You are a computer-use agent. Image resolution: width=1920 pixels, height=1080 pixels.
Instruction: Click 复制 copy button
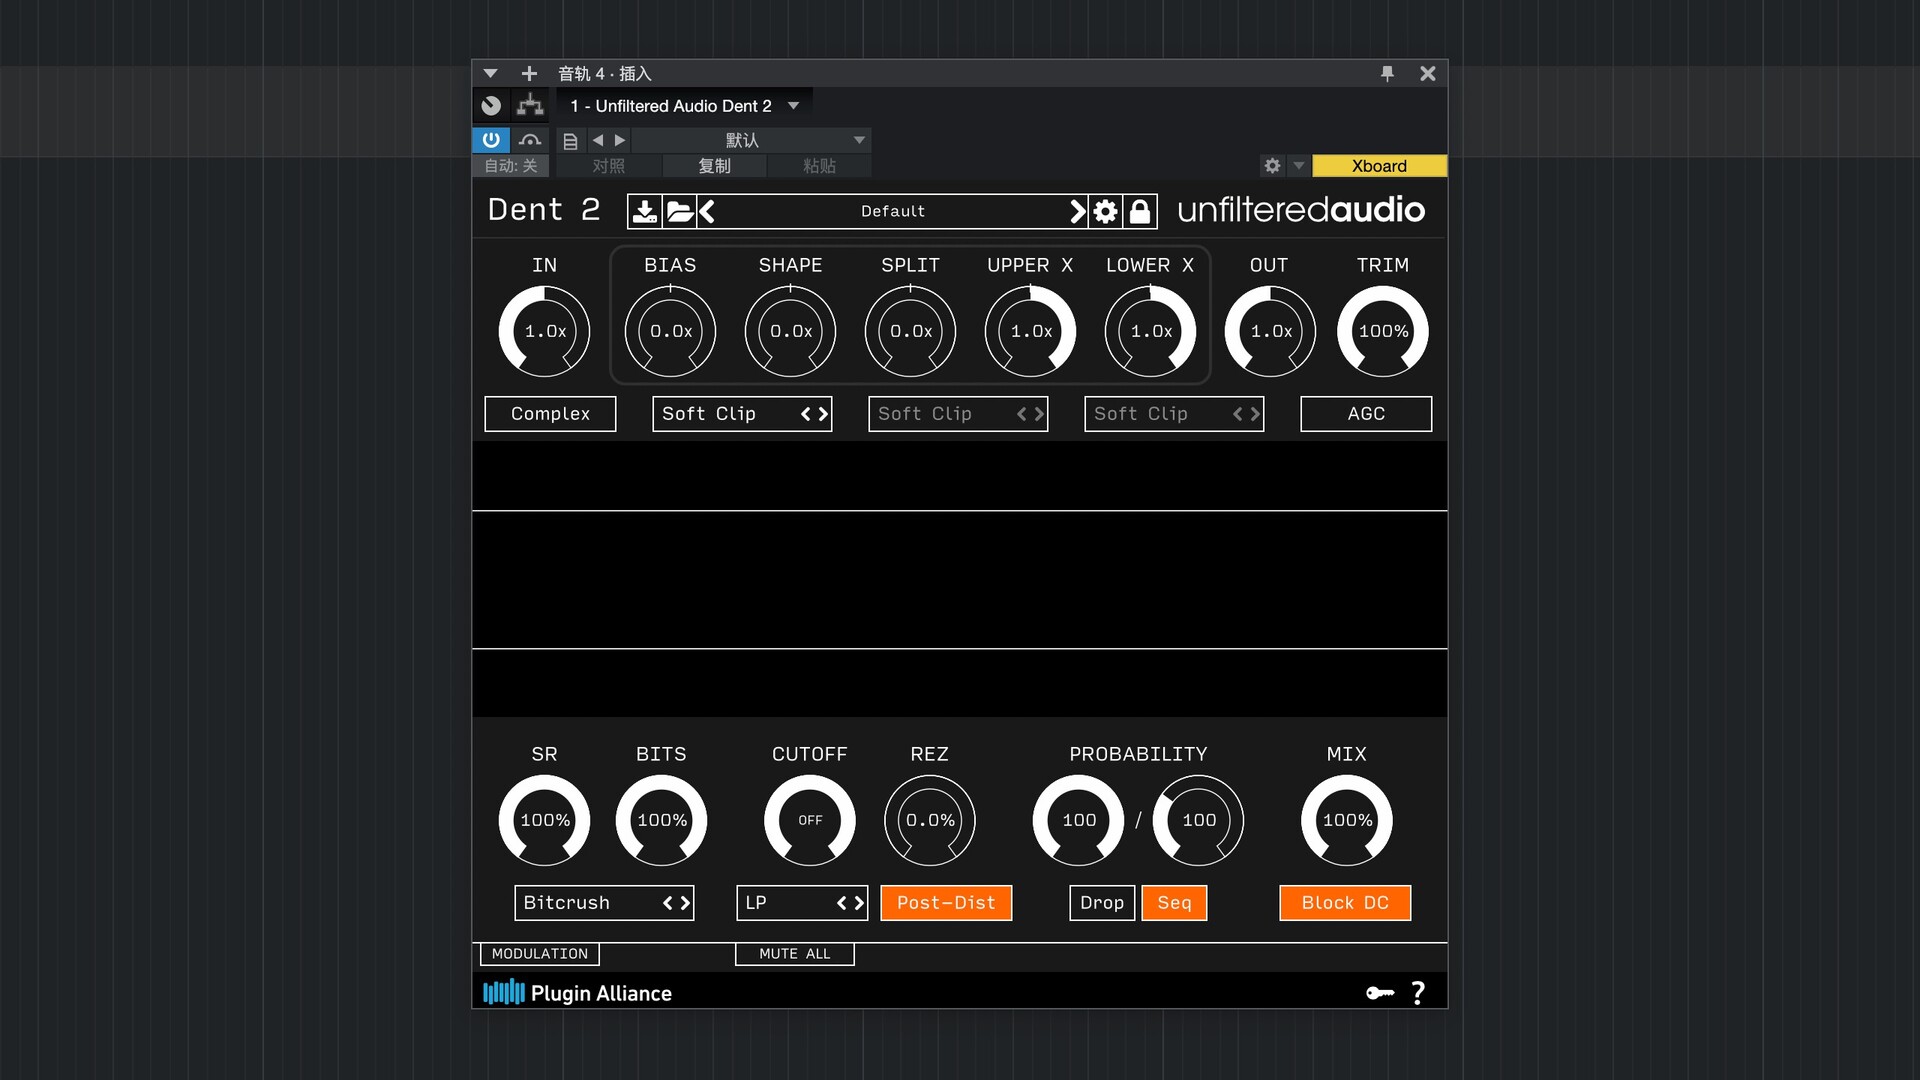point(714,166)
